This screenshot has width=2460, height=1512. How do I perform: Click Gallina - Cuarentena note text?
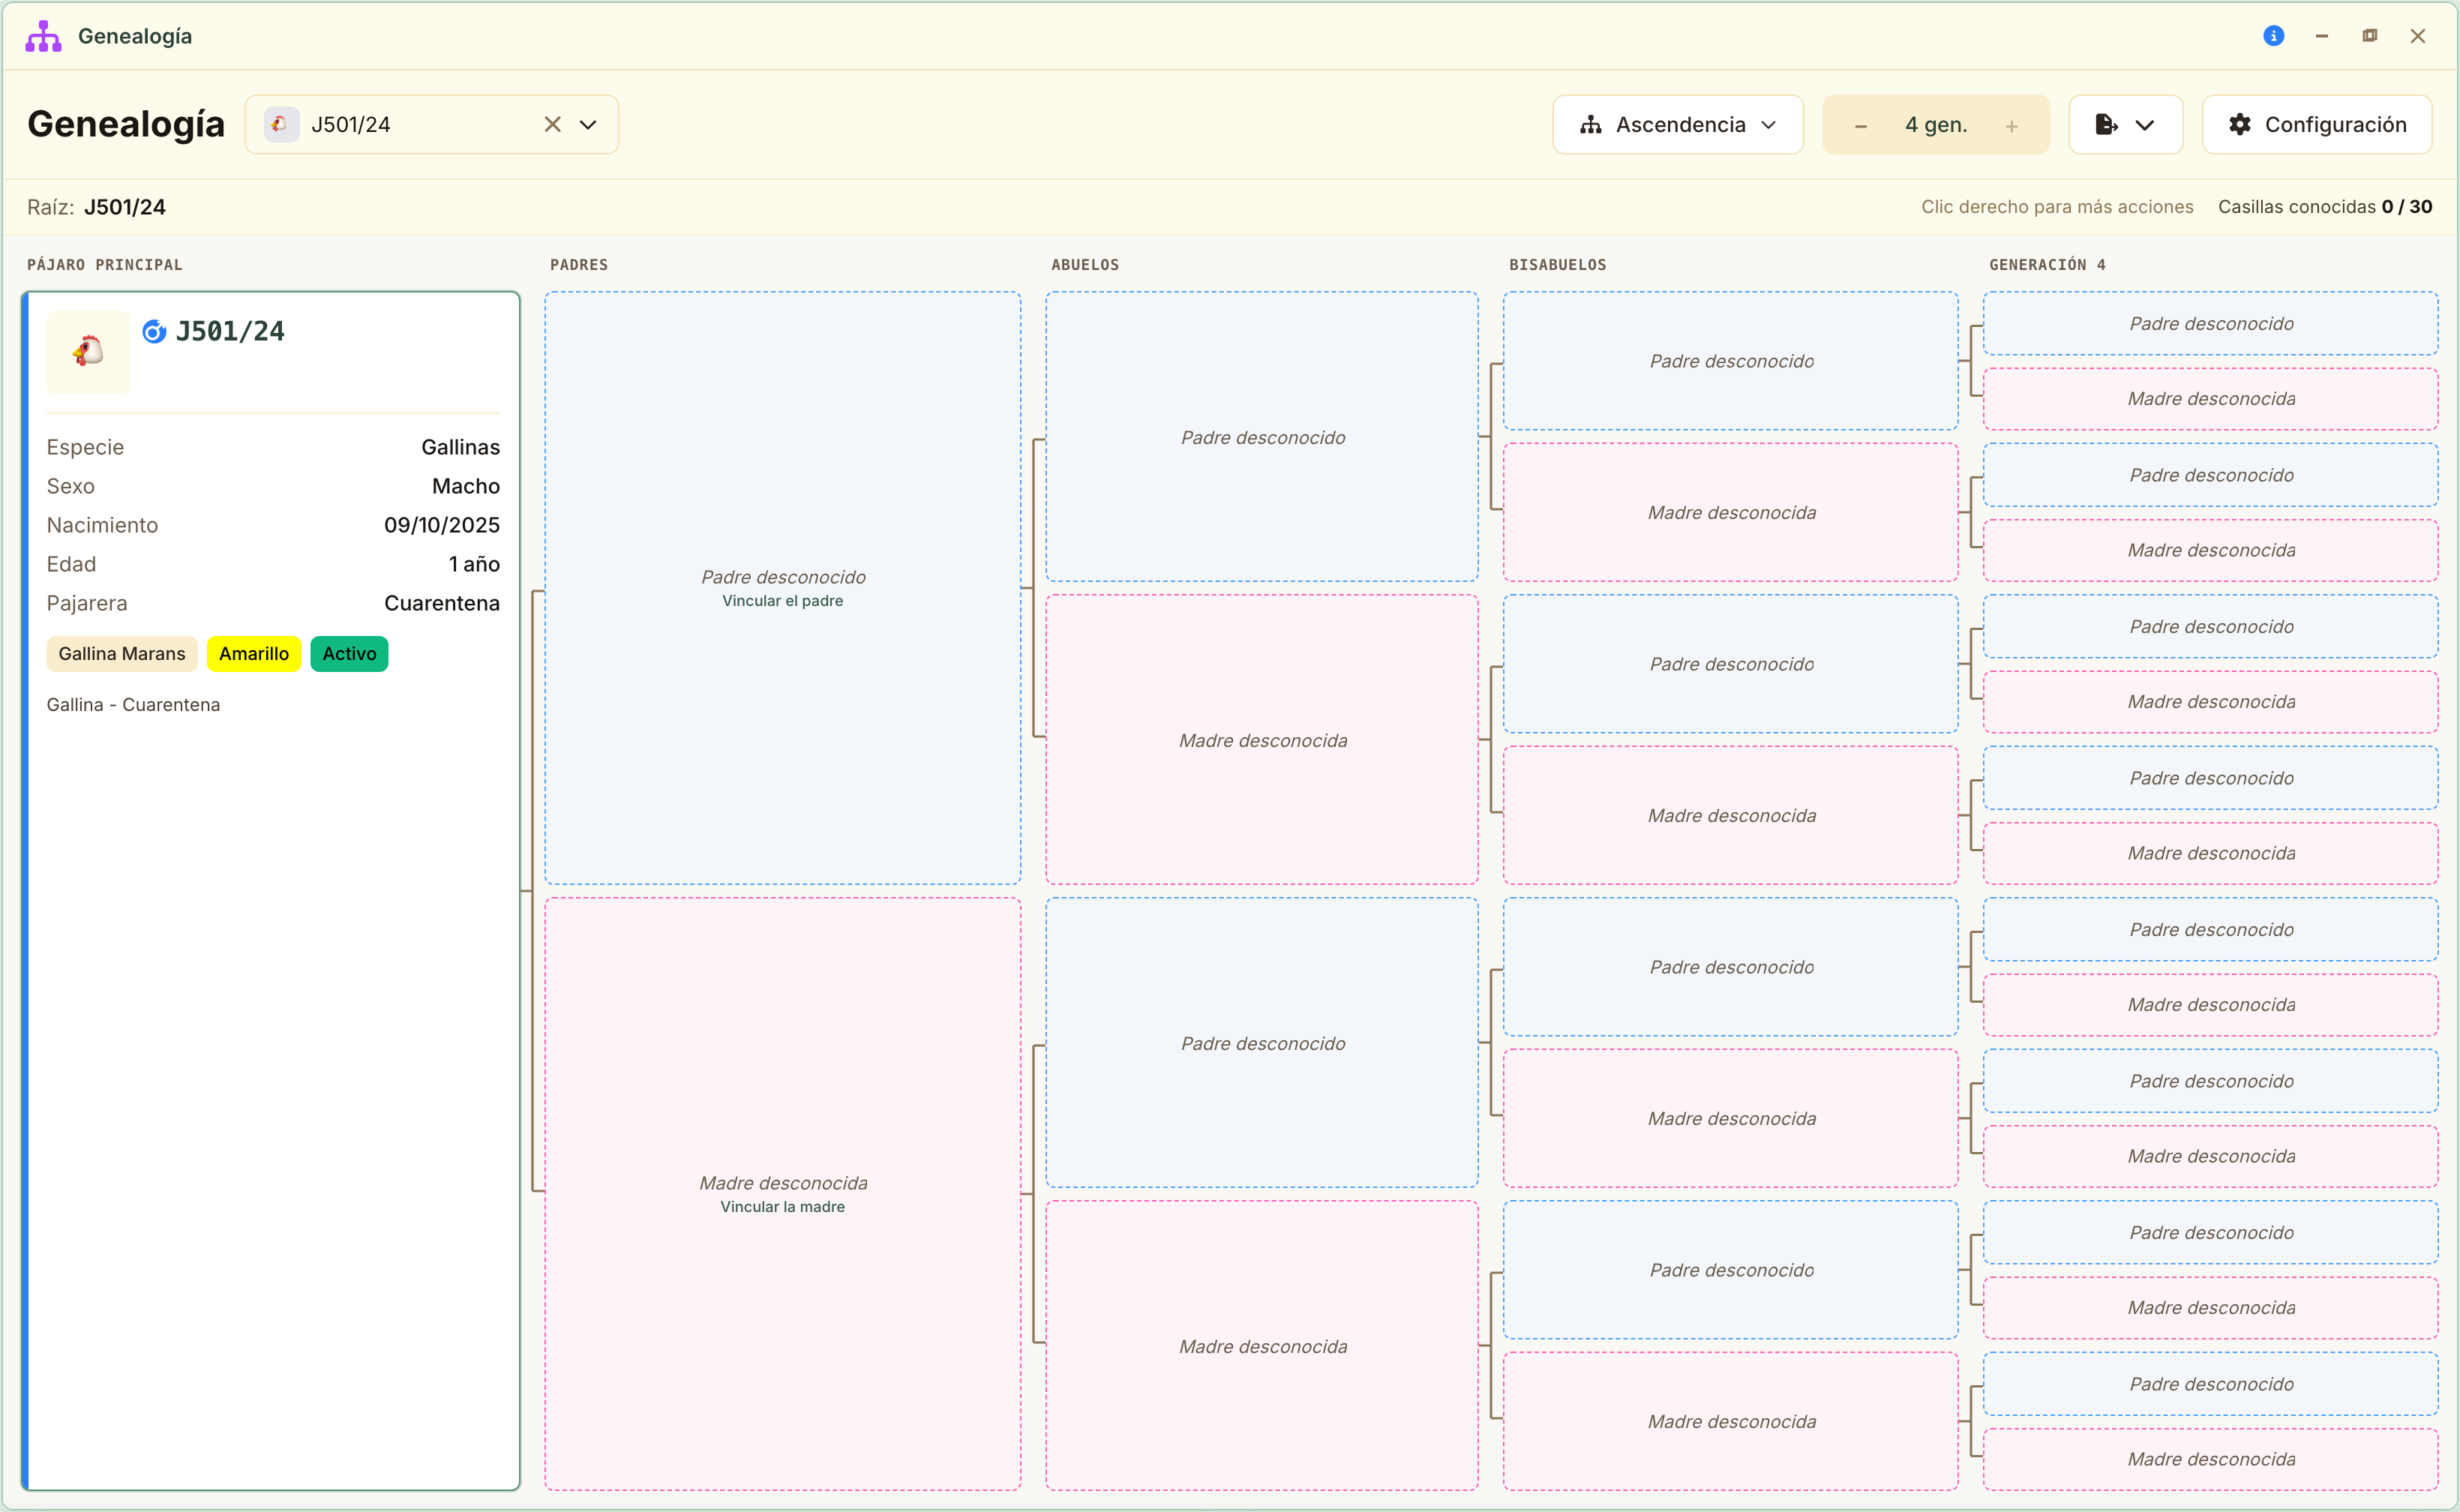click(133, 704)
